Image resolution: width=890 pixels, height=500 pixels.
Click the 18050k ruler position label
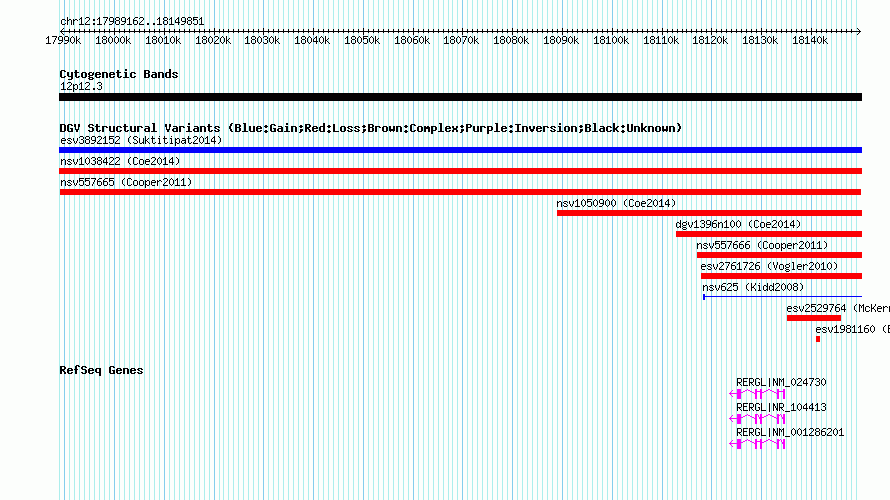362,40
